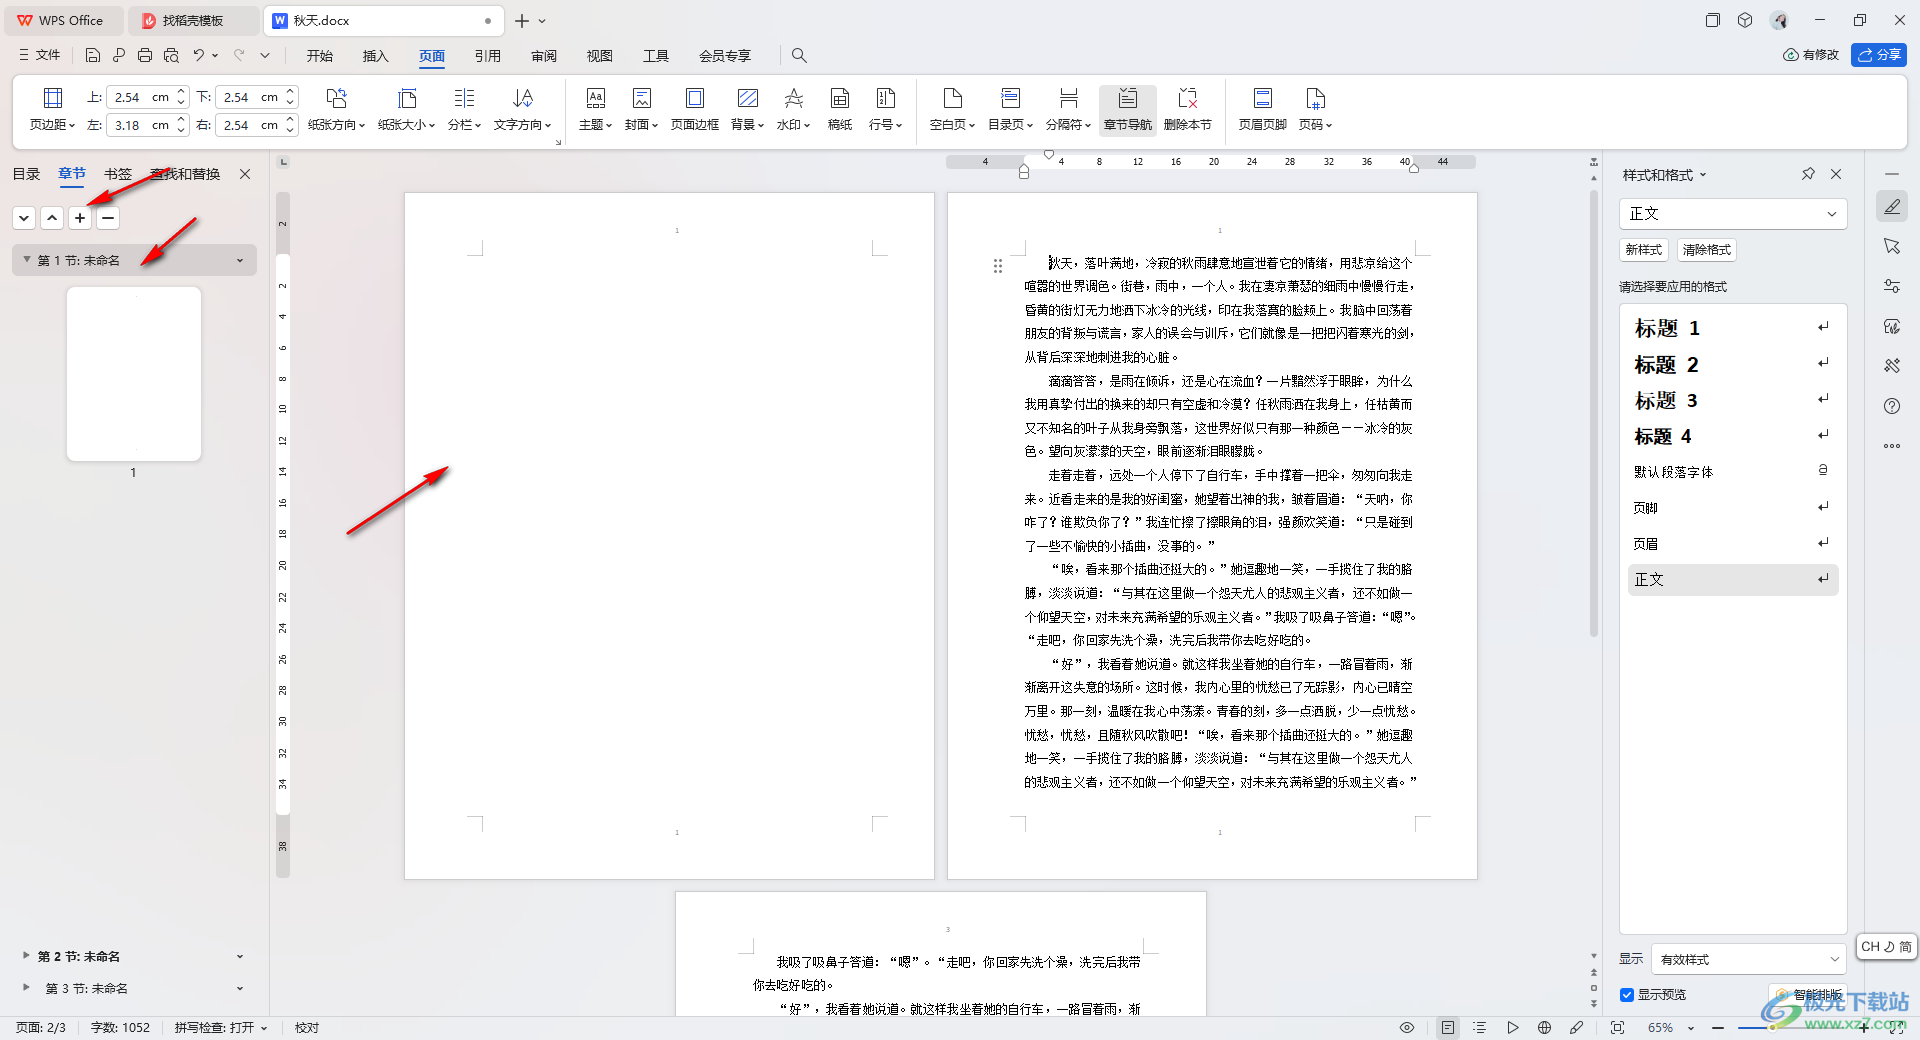Switch to the 插入 ribbon tab
Screen dimensions: 1920x1040
tap(376, 55)
